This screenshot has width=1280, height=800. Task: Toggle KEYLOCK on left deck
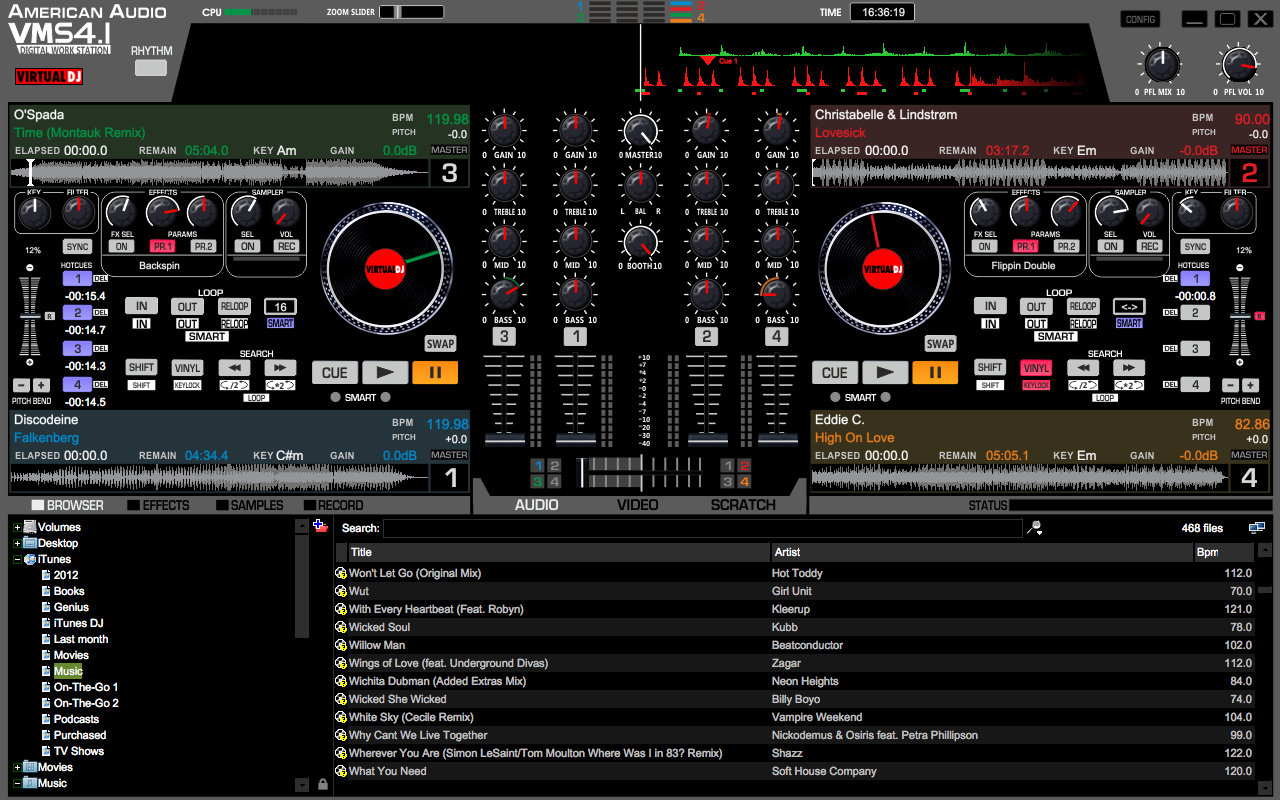coord(187,385)
